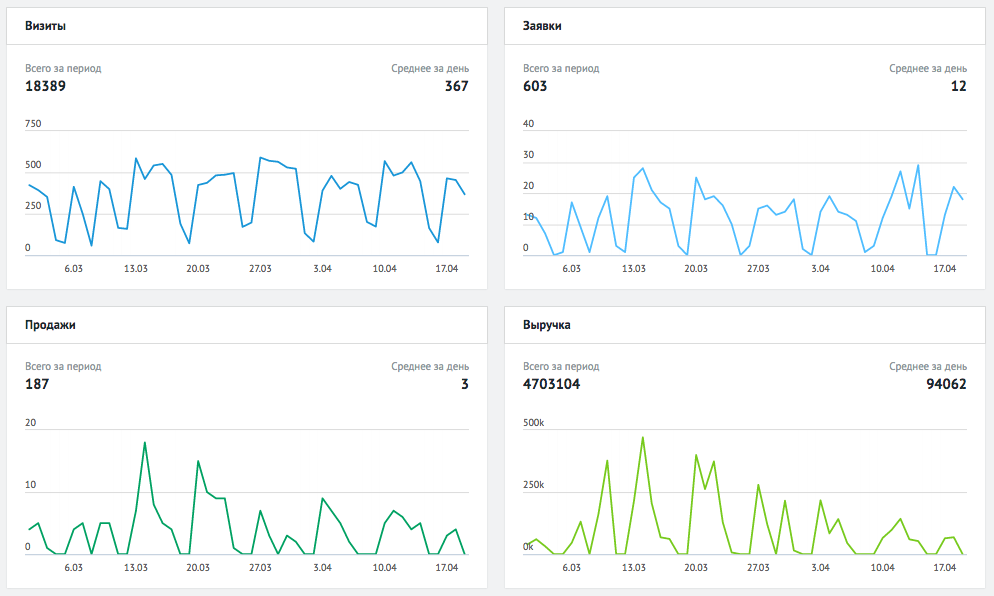This screenshot has height=596, width=994.
Task: Click the Выручка panel title
Action: 547,325
